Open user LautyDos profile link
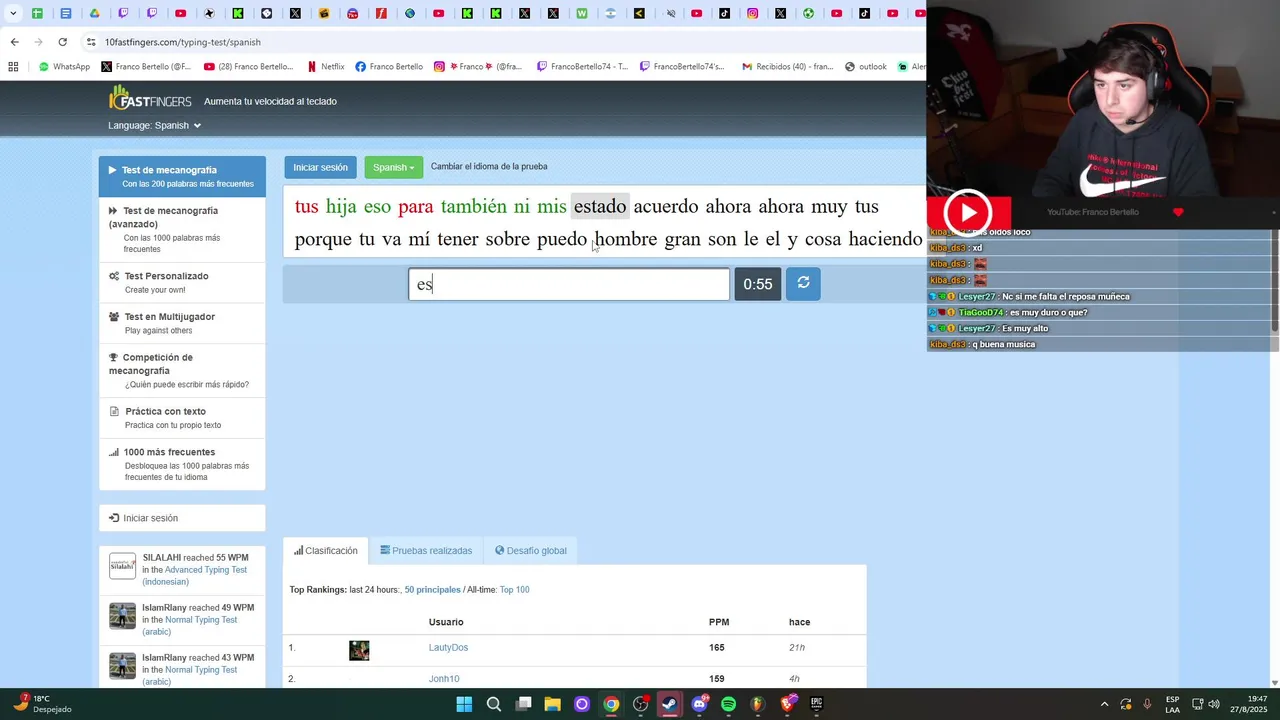The height and width of the screenshot is (720, 1280). [448, 648]
